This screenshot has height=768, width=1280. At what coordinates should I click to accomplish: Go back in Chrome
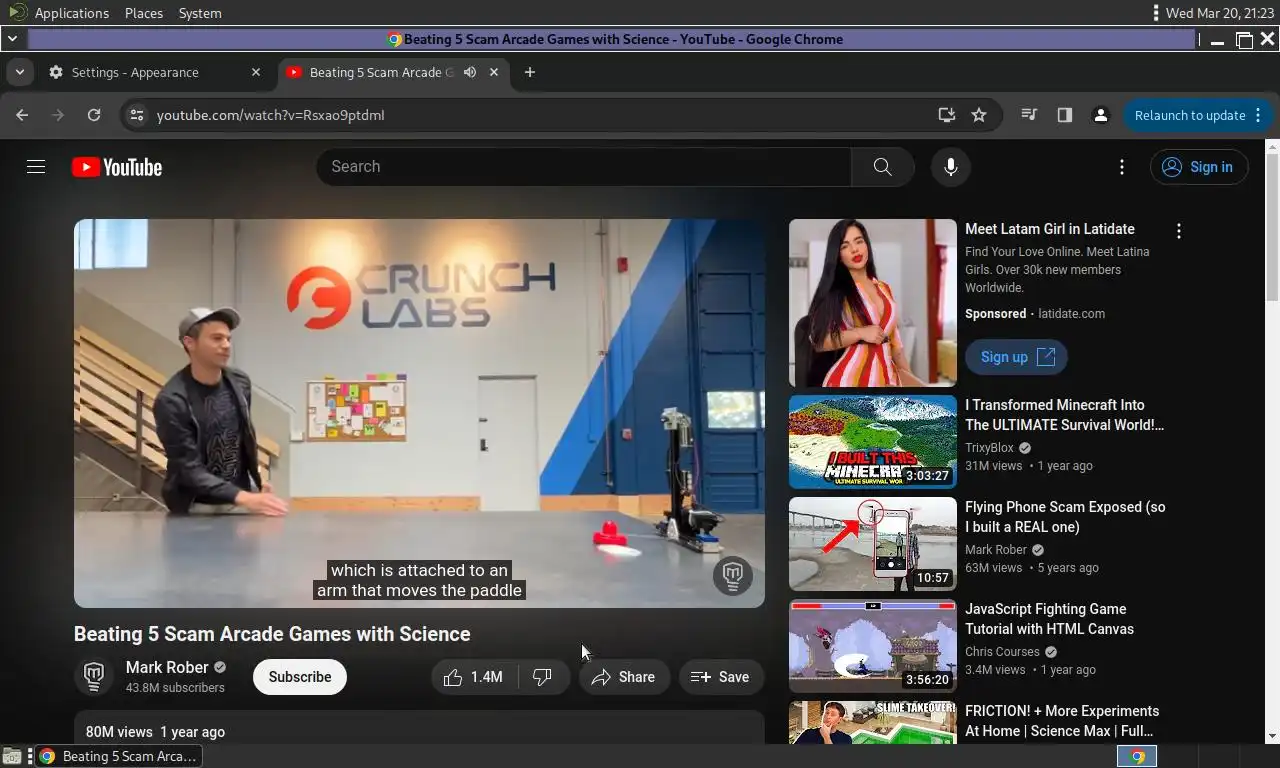pyautogui.click(x=22, y=115)
